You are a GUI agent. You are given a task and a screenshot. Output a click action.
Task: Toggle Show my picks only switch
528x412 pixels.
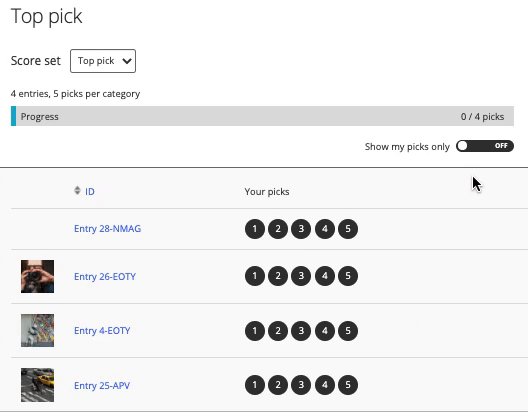(x=485, y=146)
